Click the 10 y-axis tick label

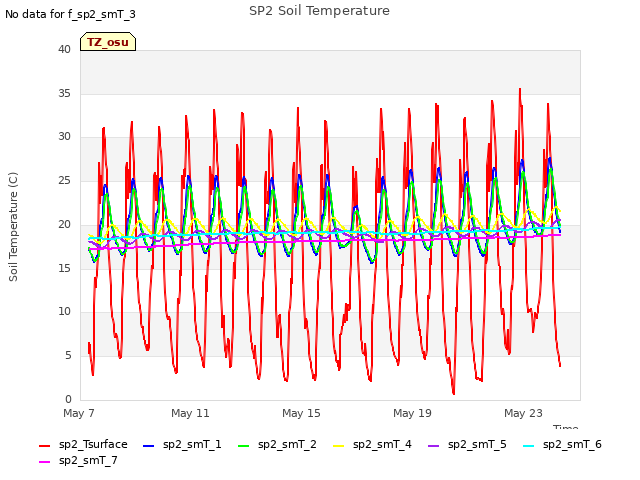tap(64, 312)
